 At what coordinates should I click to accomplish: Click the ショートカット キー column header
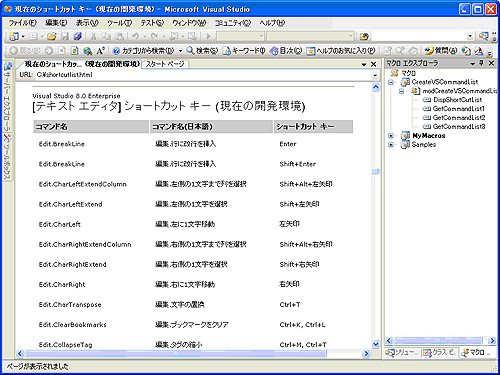pyautogui.click(x=313, y=127)
